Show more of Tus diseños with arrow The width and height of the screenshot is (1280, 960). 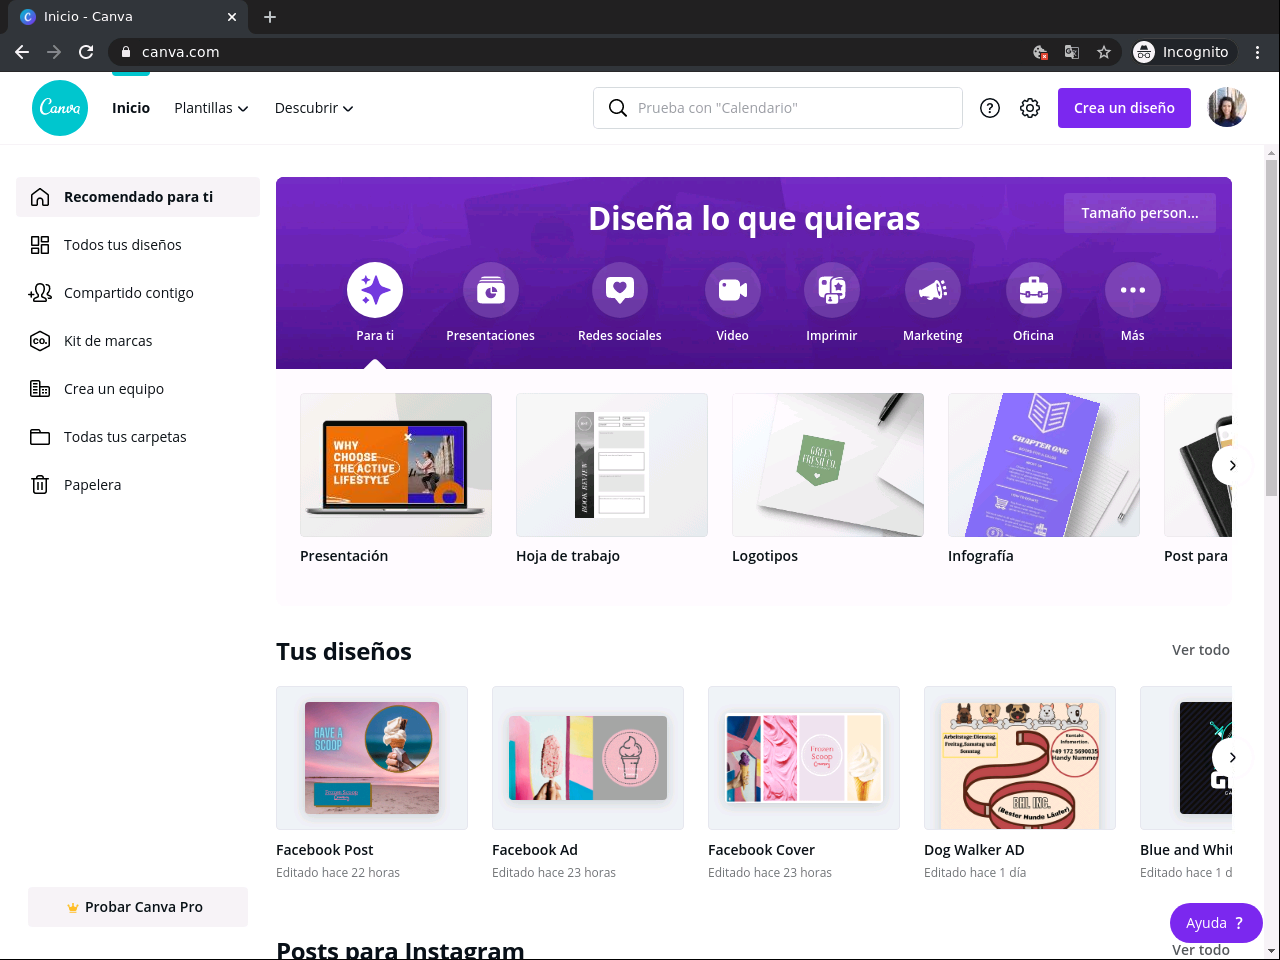(1232, 757)
